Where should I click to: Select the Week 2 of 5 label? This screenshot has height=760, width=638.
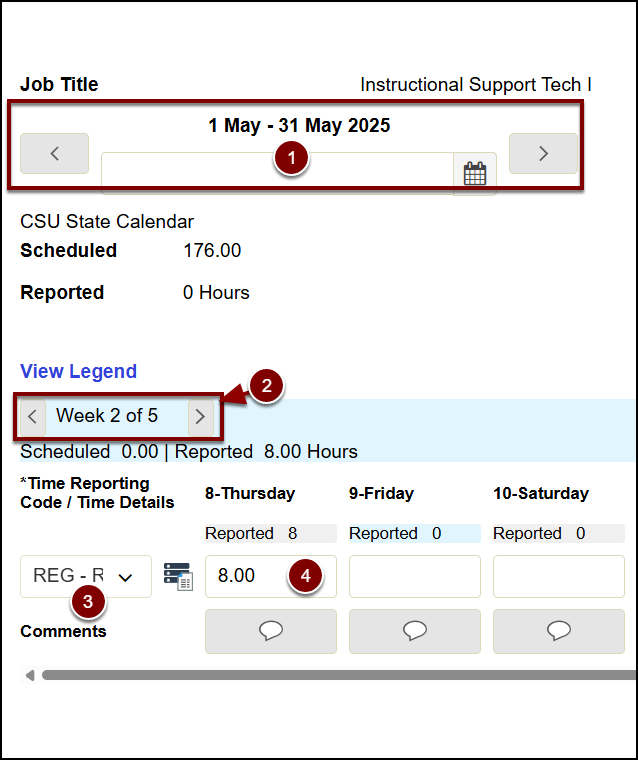[107, 415]
